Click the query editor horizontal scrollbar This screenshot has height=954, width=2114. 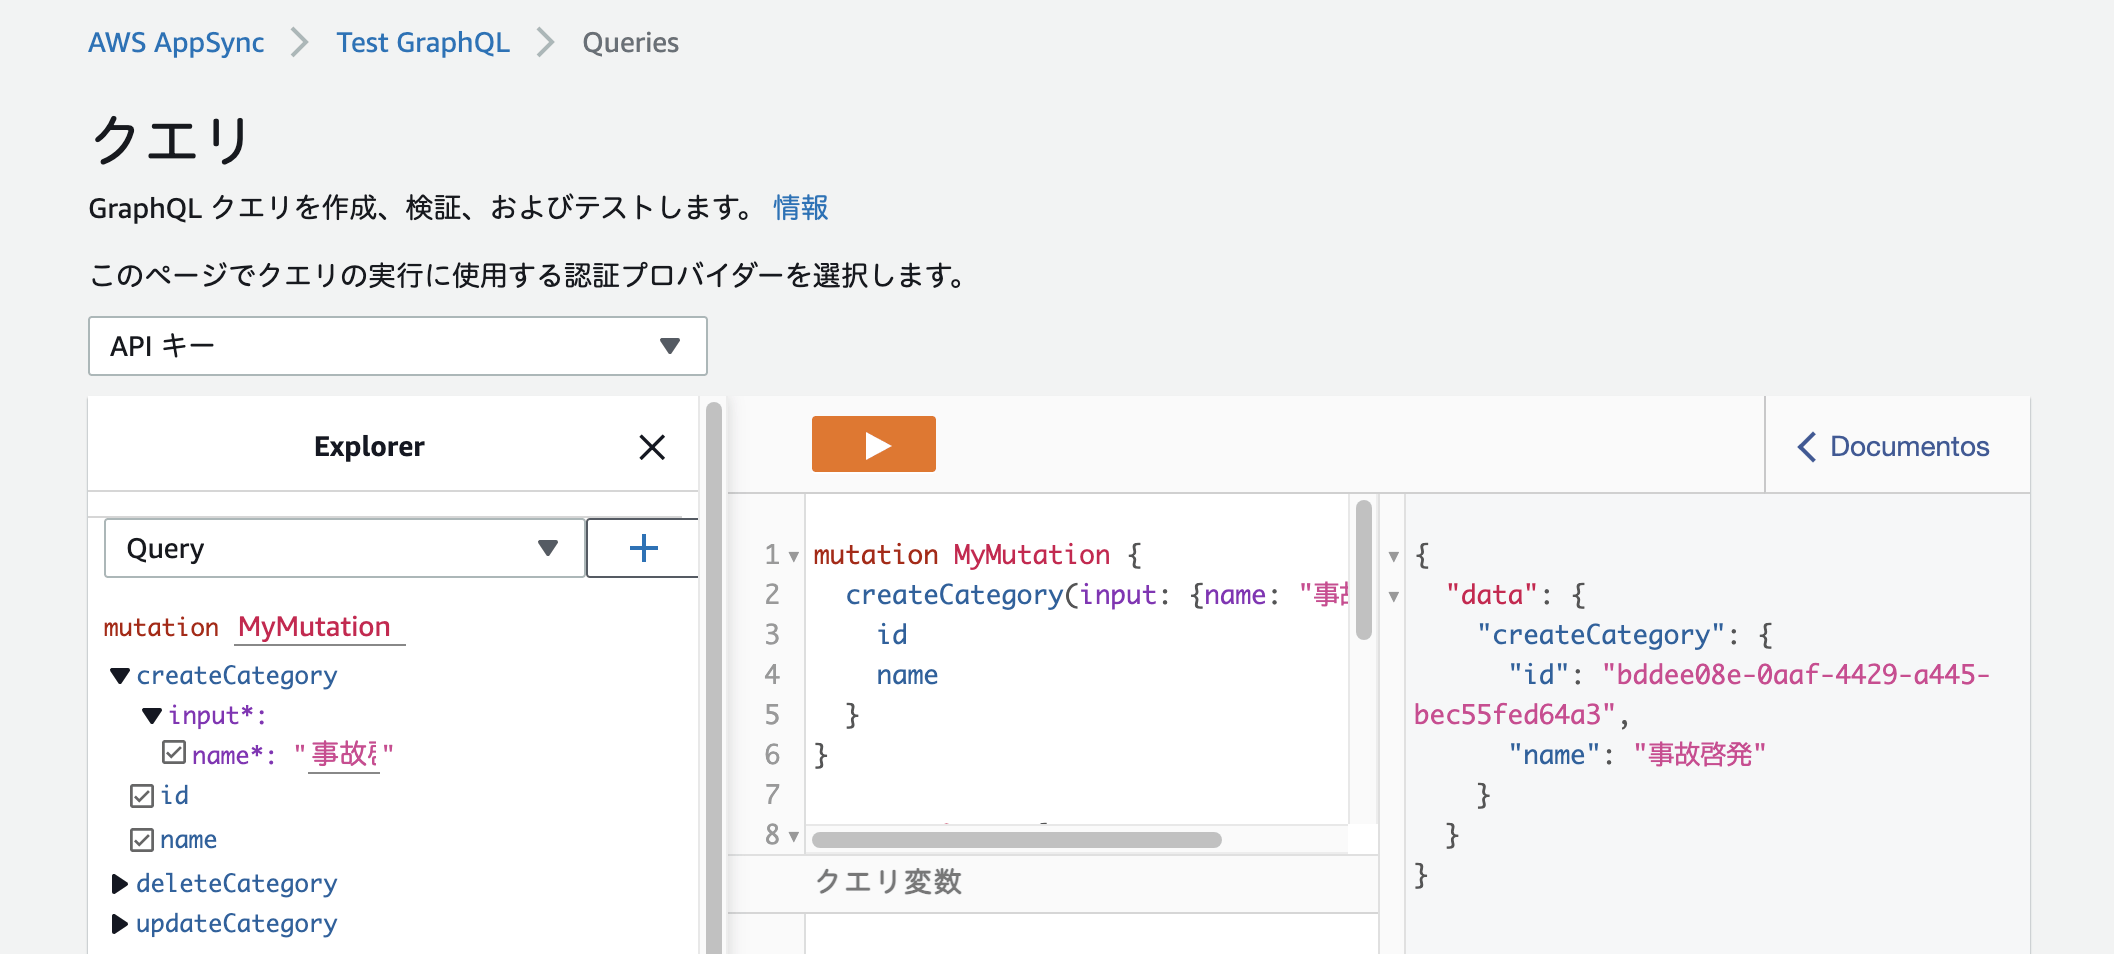pos(1017,840)
